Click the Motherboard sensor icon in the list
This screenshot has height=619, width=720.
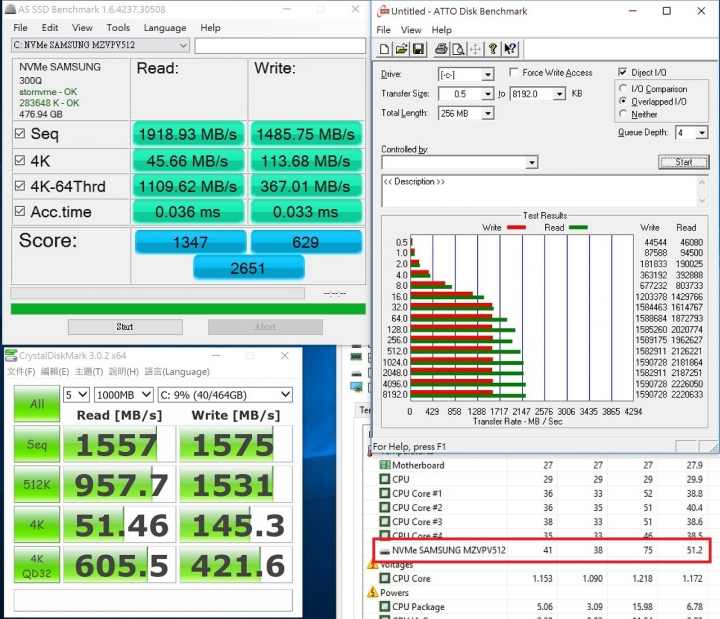pyautogui.click(x=385, y=465)
